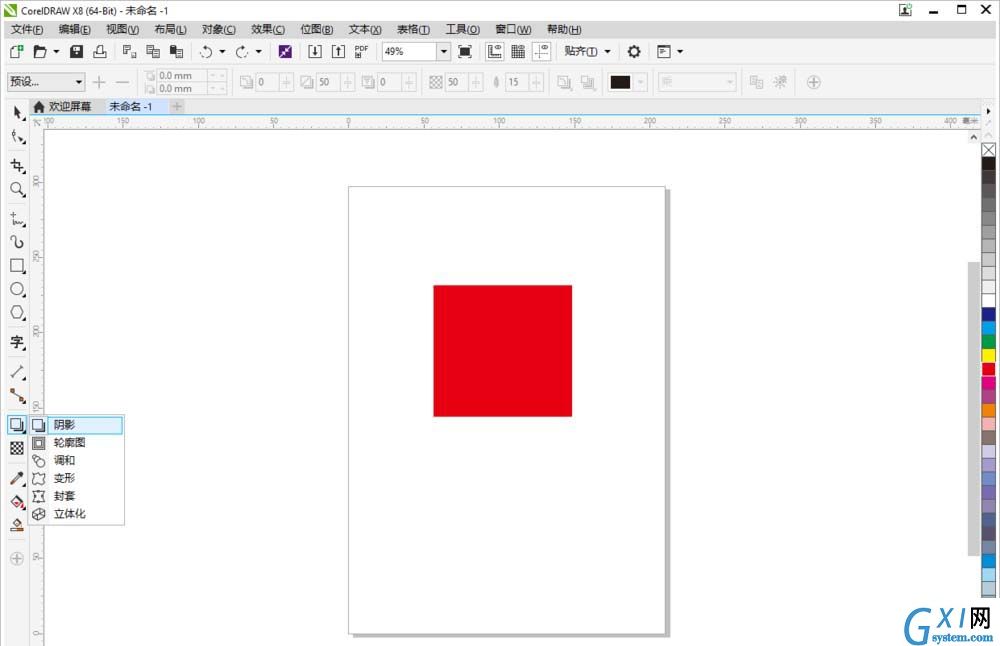Choose the Crop tool

click(x=17, y=166)
